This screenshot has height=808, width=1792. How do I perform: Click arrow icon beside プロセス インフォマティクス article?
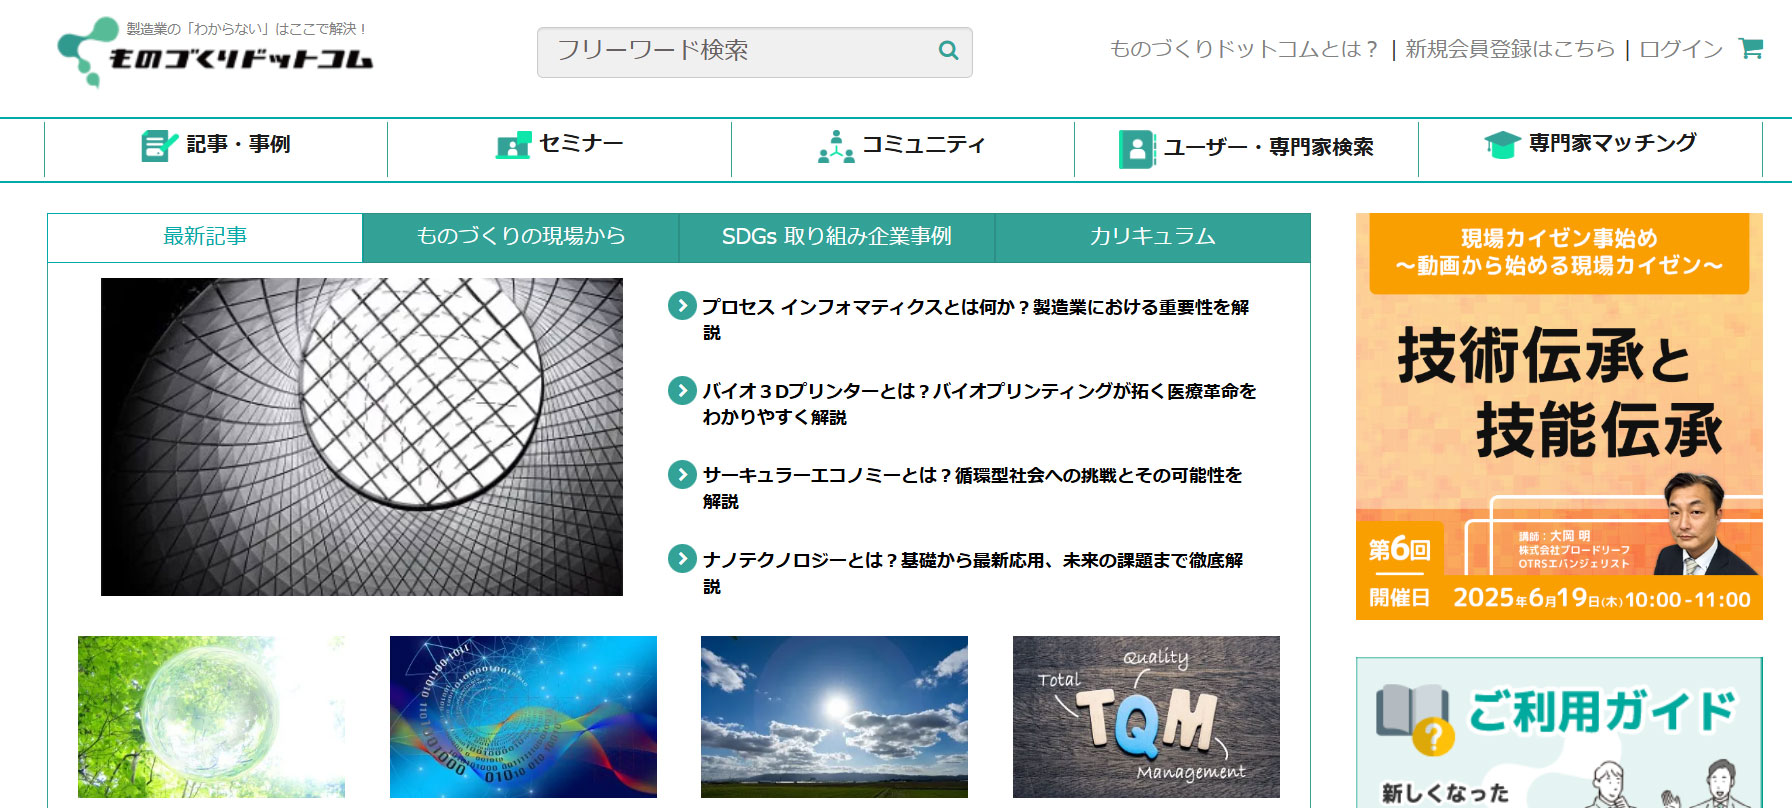click(x=682, y=306)
